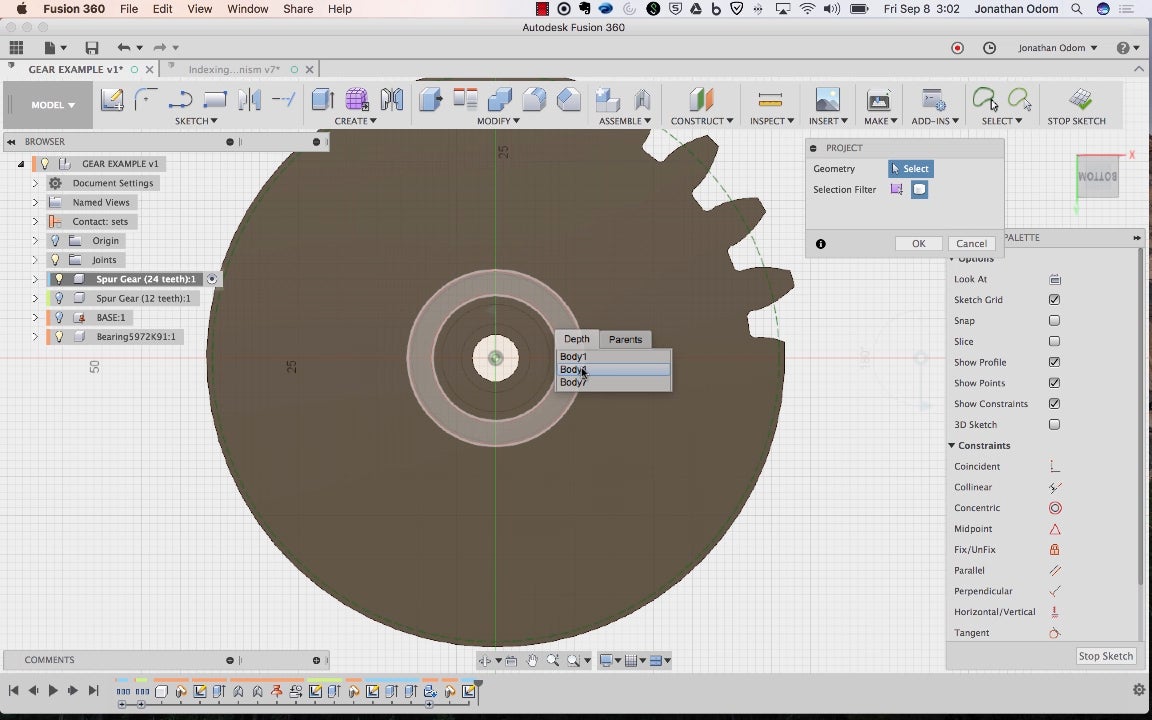Toggle visibility bulb for BASE:1 component
1152x720 pixels.
coord(59,318)
